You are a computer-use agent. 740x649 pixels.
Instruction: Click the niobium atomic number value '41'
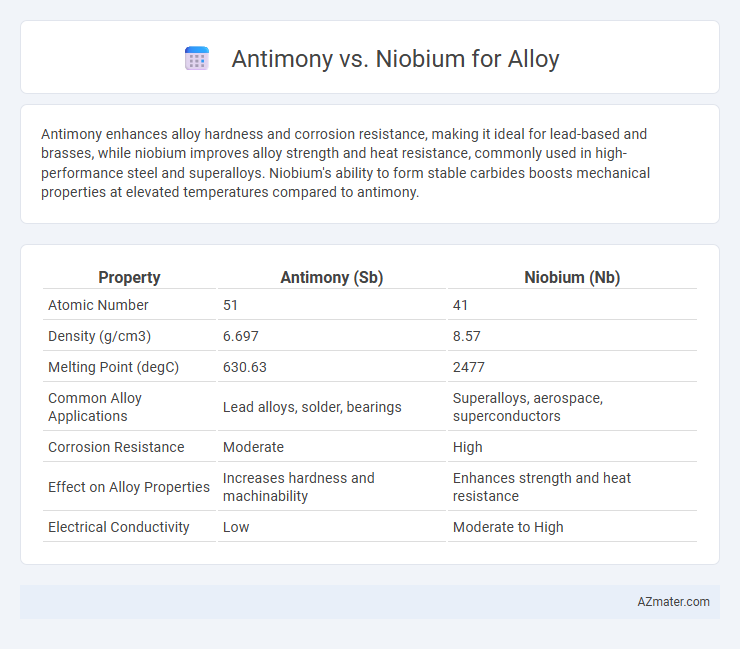[460, 305]
